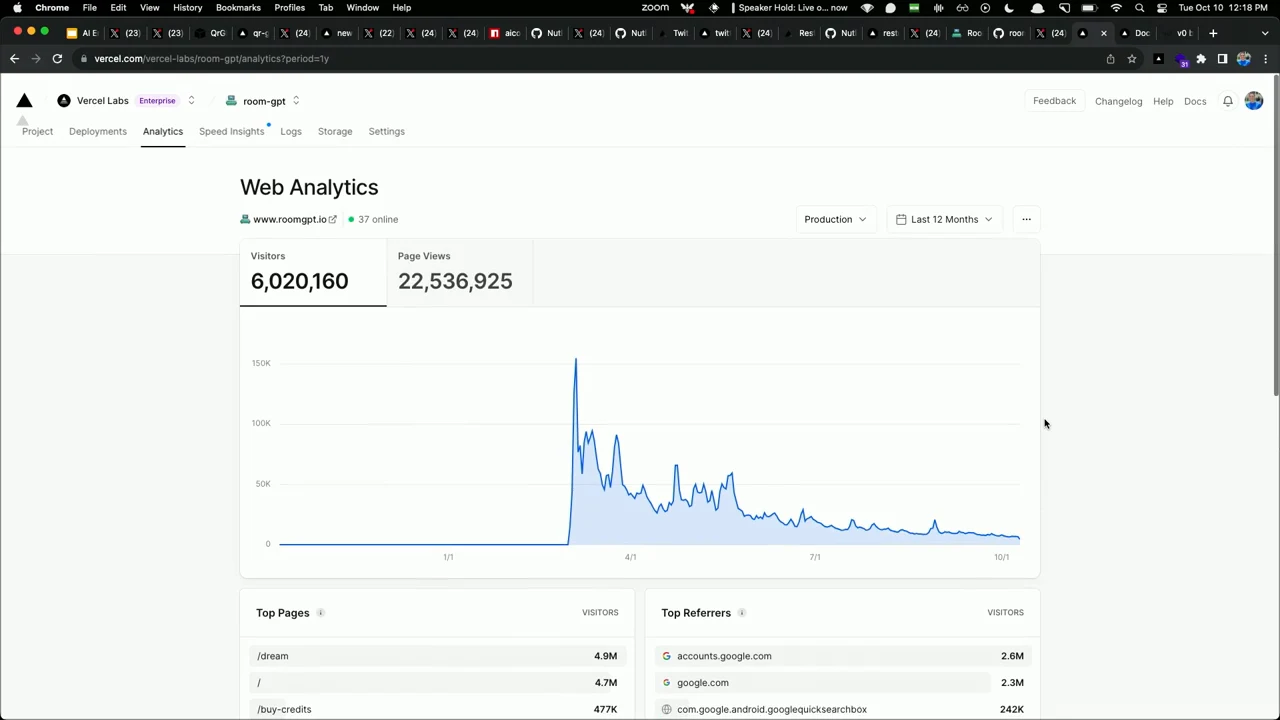
Task: Open the Chrome tab search chevron
Action: (1265, 33)
